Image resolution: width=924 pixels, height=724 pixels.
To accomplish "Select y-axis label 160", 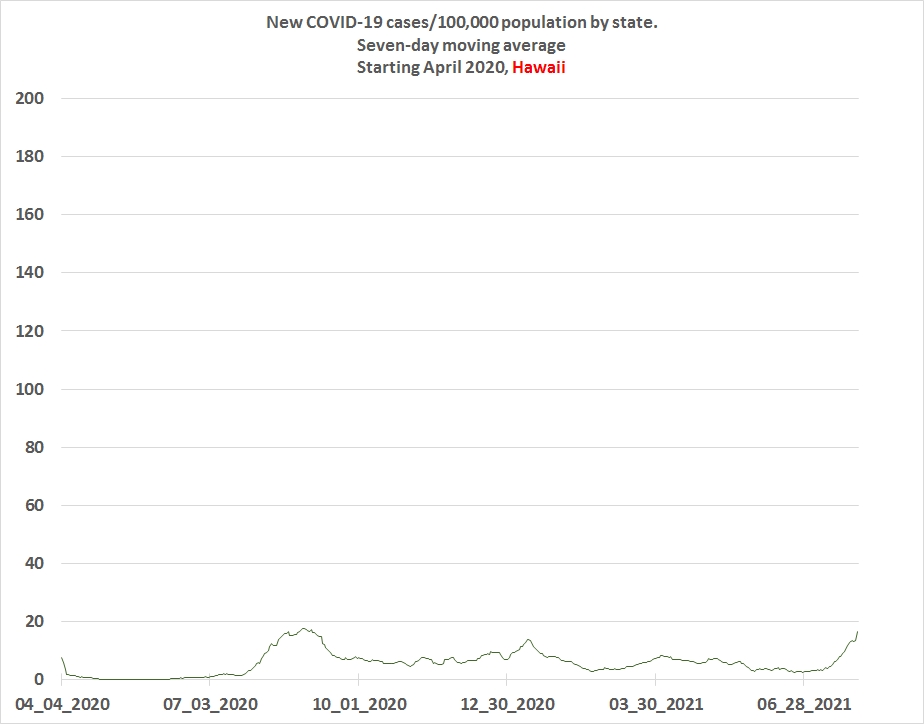I will [29, 214].
